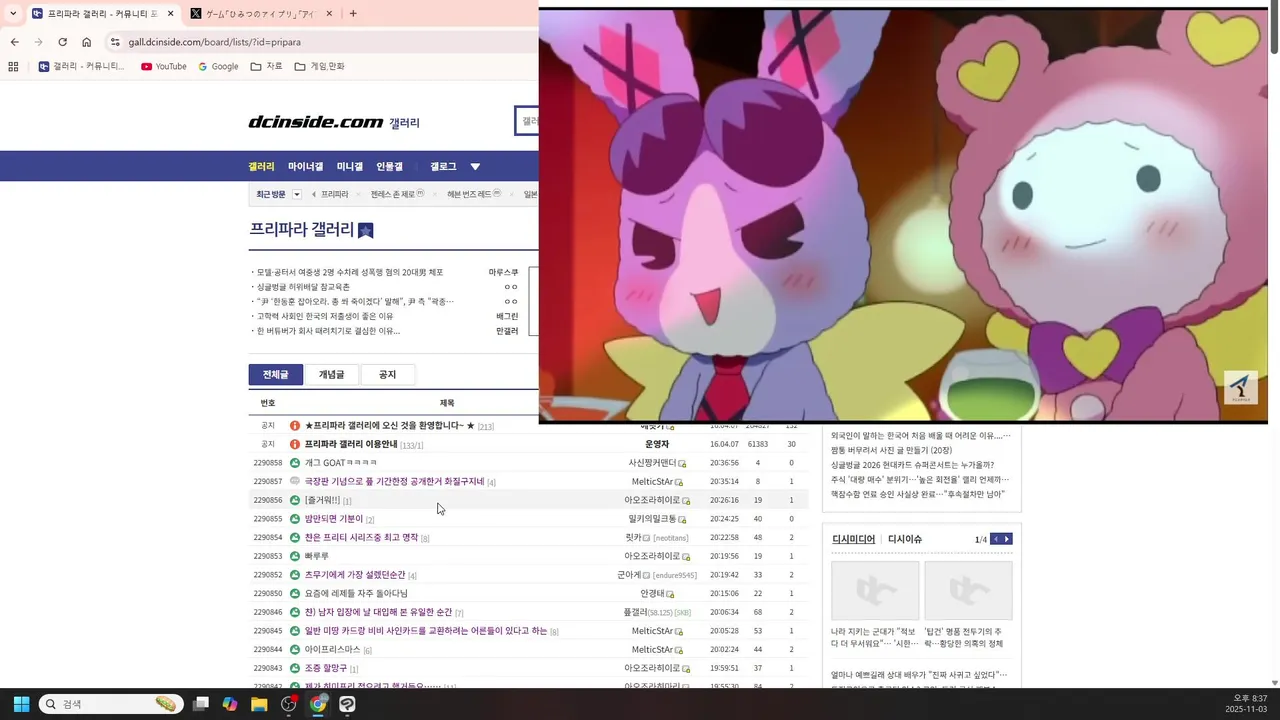Close the 프리파라 갤러리 browser tab
Image resolution: width=1280 pixels, height=720 pixels.
[x=170, y=14]
